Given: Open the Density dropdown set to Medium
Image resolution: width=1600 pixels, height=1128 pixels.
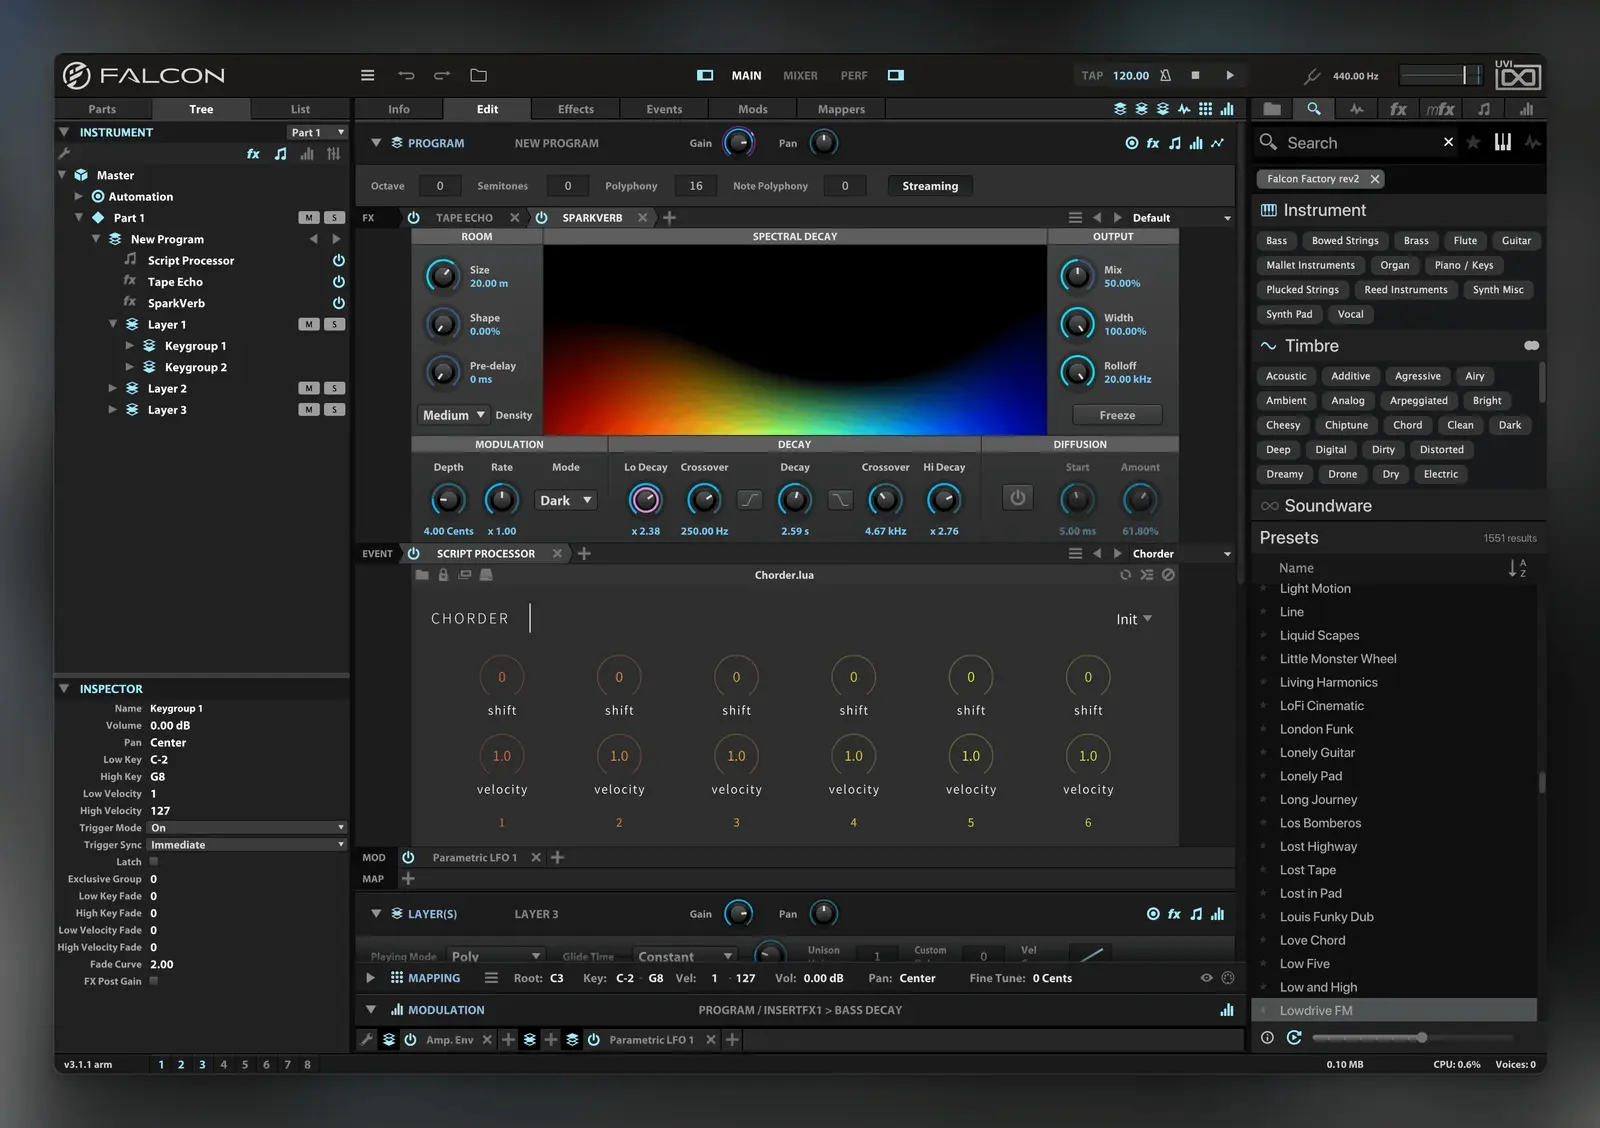Looking at the screenshot, I should (x=453, y=415).
